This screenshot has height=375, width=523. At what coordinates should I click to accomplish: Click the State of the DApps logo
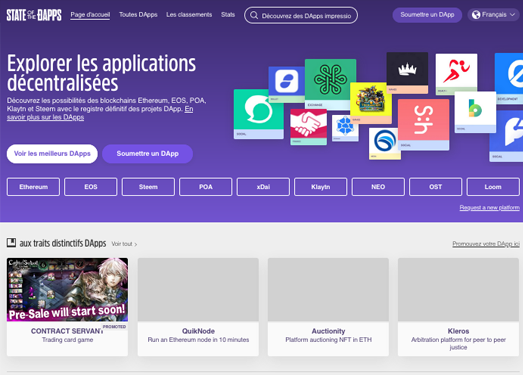coord(34,15)
